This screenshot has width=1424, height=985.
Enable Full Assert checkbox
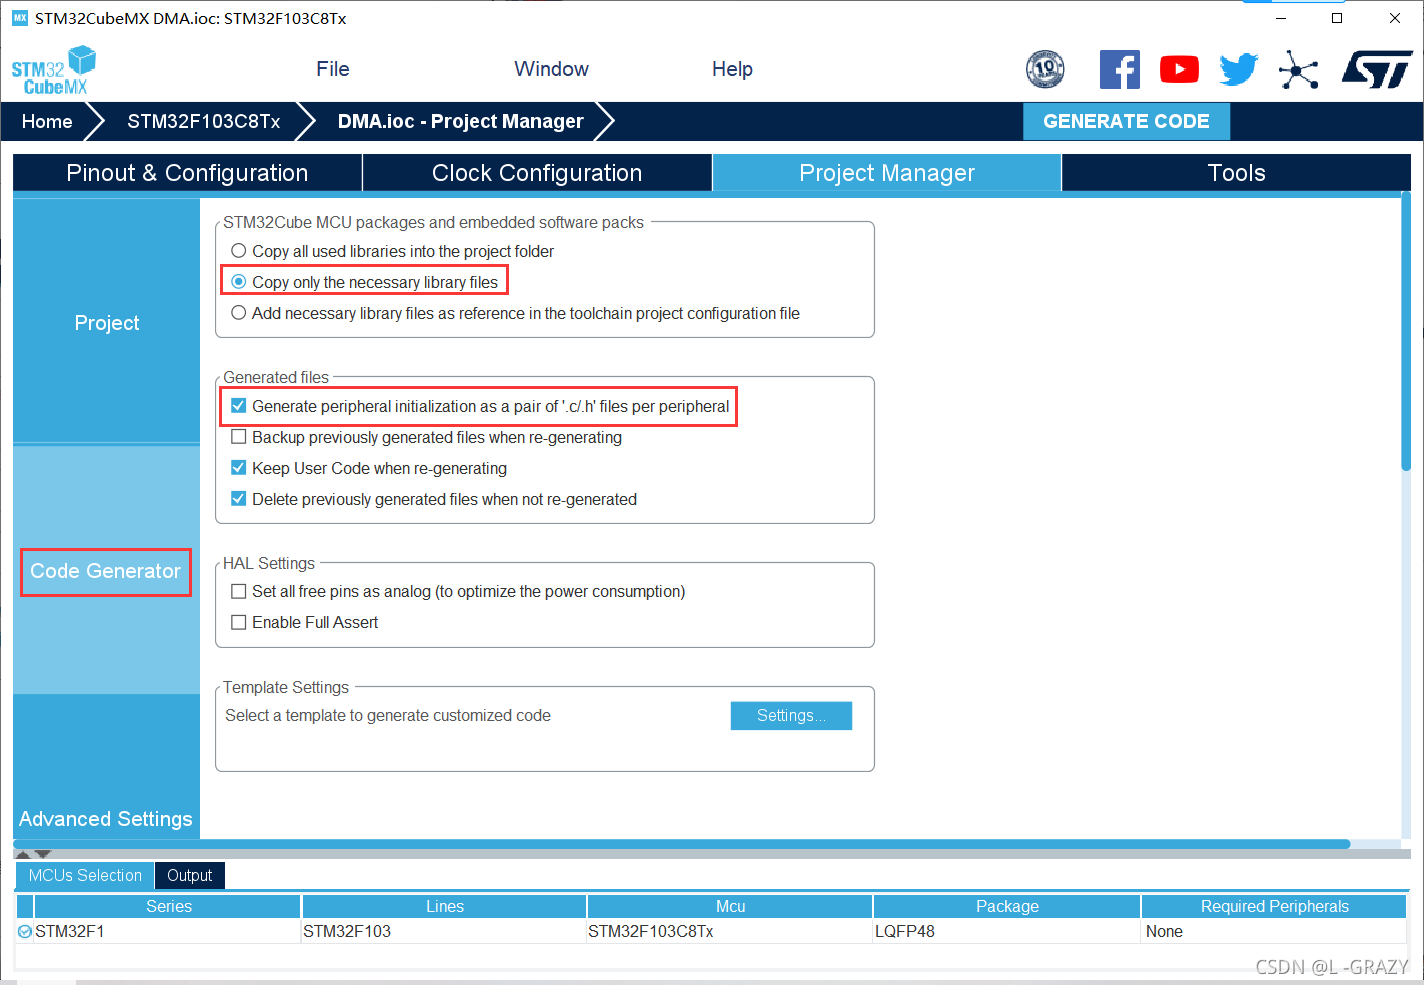pyautogui.click(x=239, y=622)
